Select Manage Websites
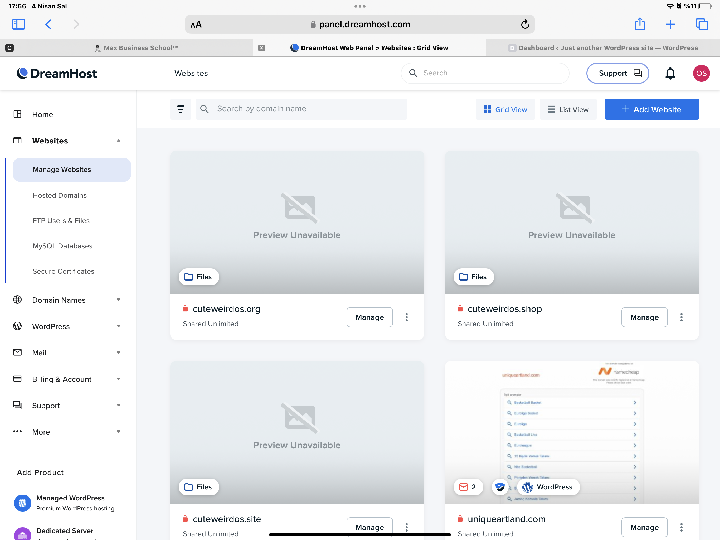The image size is (720, 540). (x=72, y=170)
